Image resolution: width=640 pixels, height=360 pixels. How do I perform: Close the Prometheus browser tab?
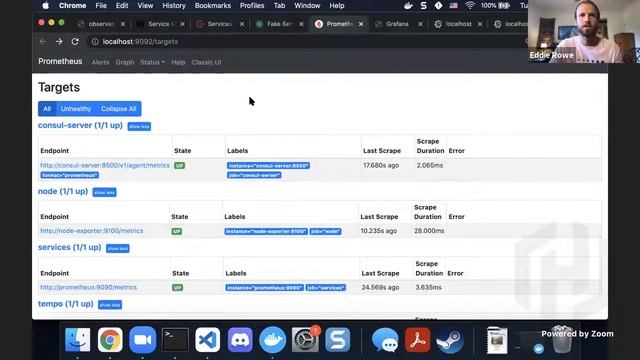click(x=361, y=24)
